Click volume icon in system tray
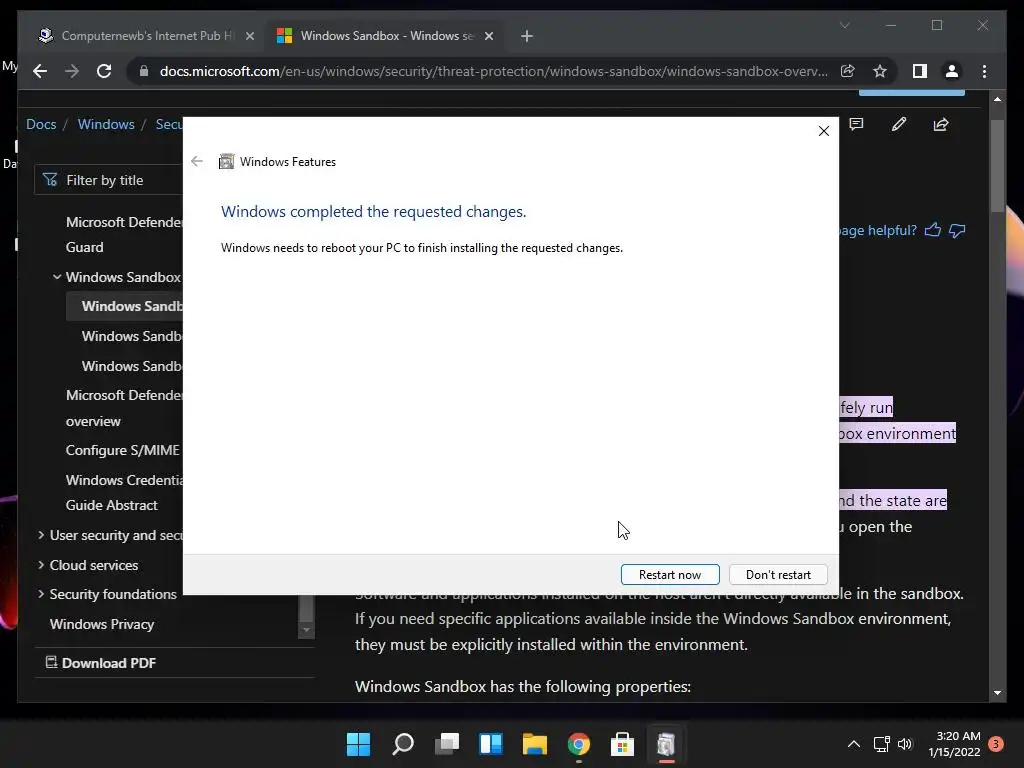The image size is (1024, 768). (x=904, y=744)
